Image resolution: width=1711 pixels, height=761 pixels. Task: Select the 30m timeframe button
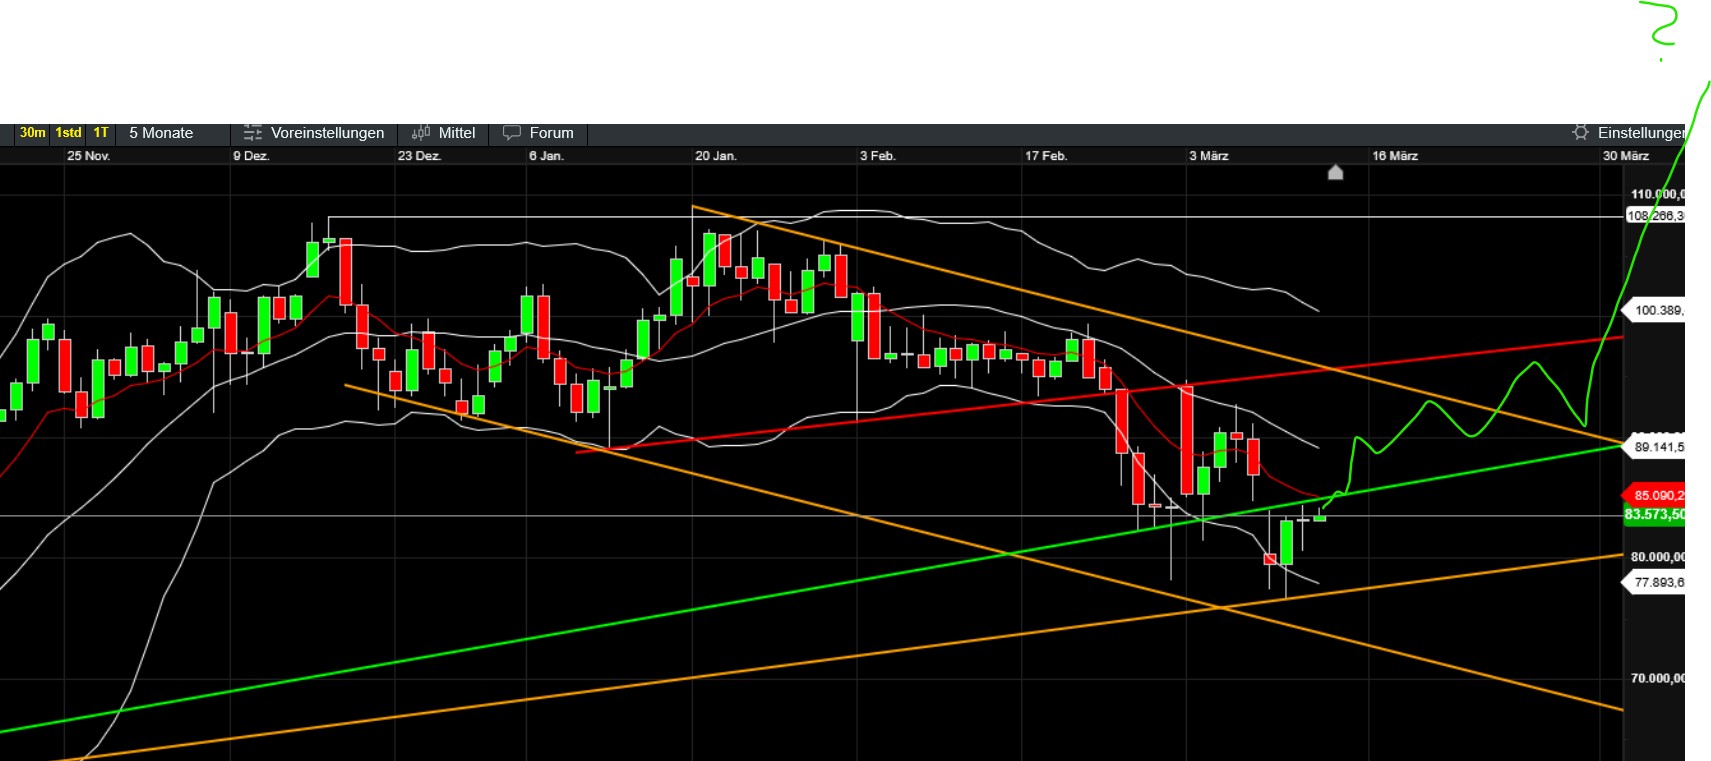[x=33, y=133]
